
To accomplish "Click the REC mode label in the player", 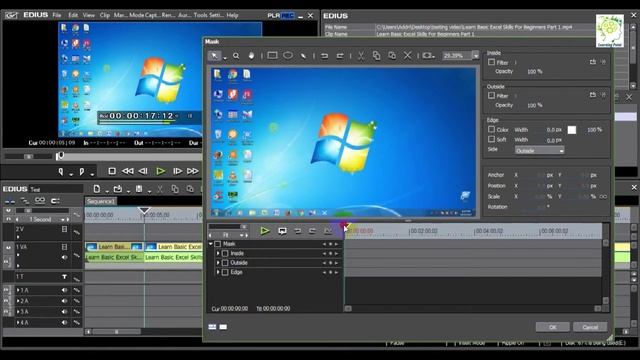I will (287, 16).
